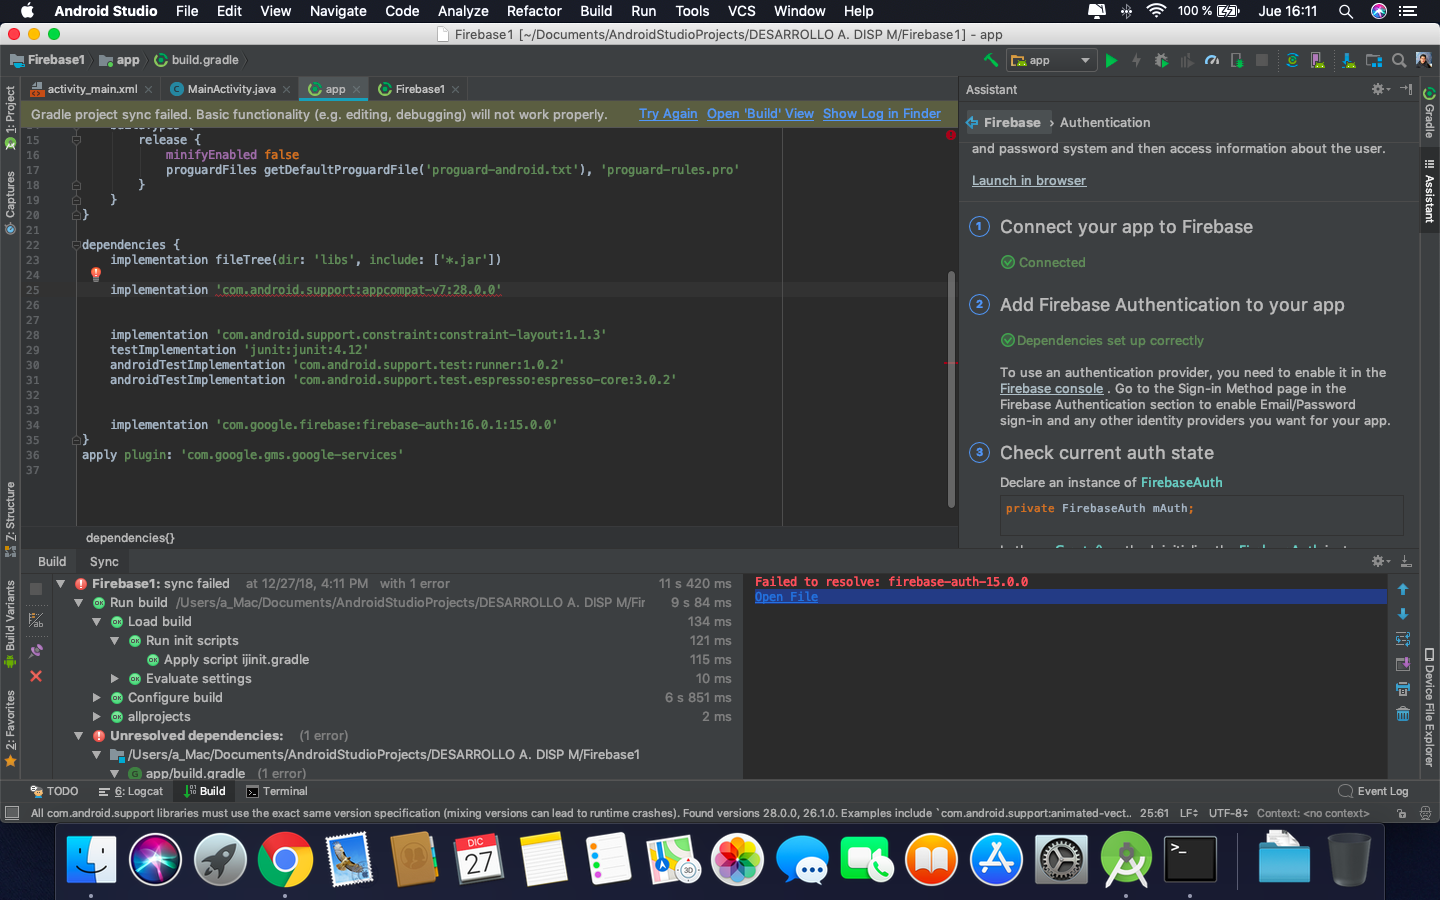
Task: Start debugging with the Debug app icon
Action: pos(1161,60)
